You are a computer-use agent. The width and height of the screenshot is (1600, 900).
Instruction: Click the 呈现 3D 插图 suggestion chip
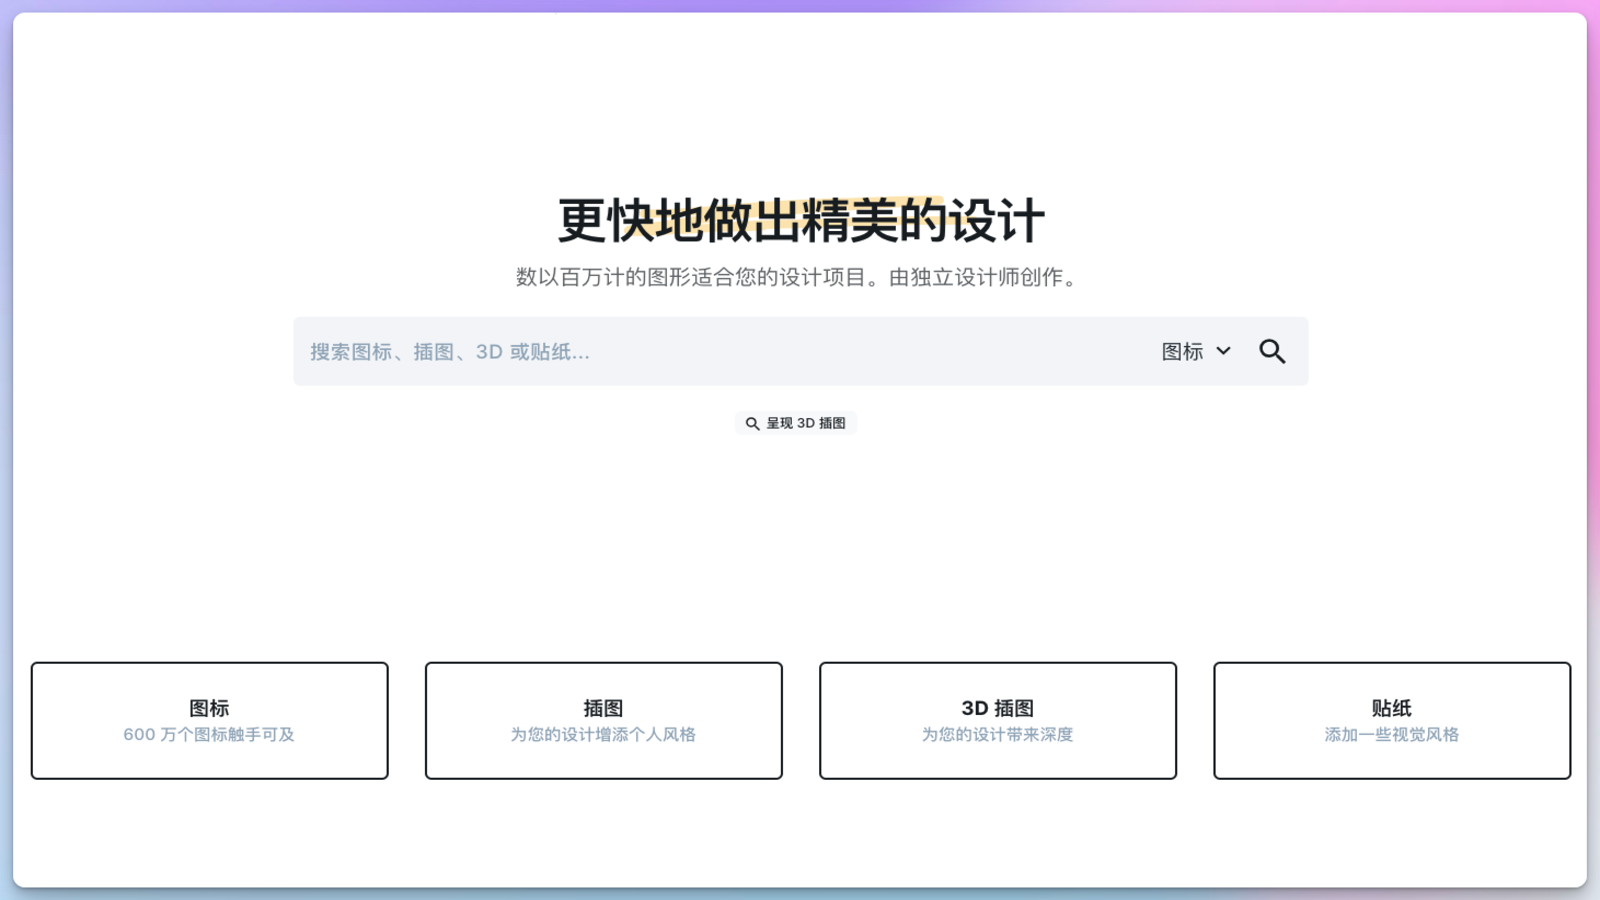click(x=796, y=423)
